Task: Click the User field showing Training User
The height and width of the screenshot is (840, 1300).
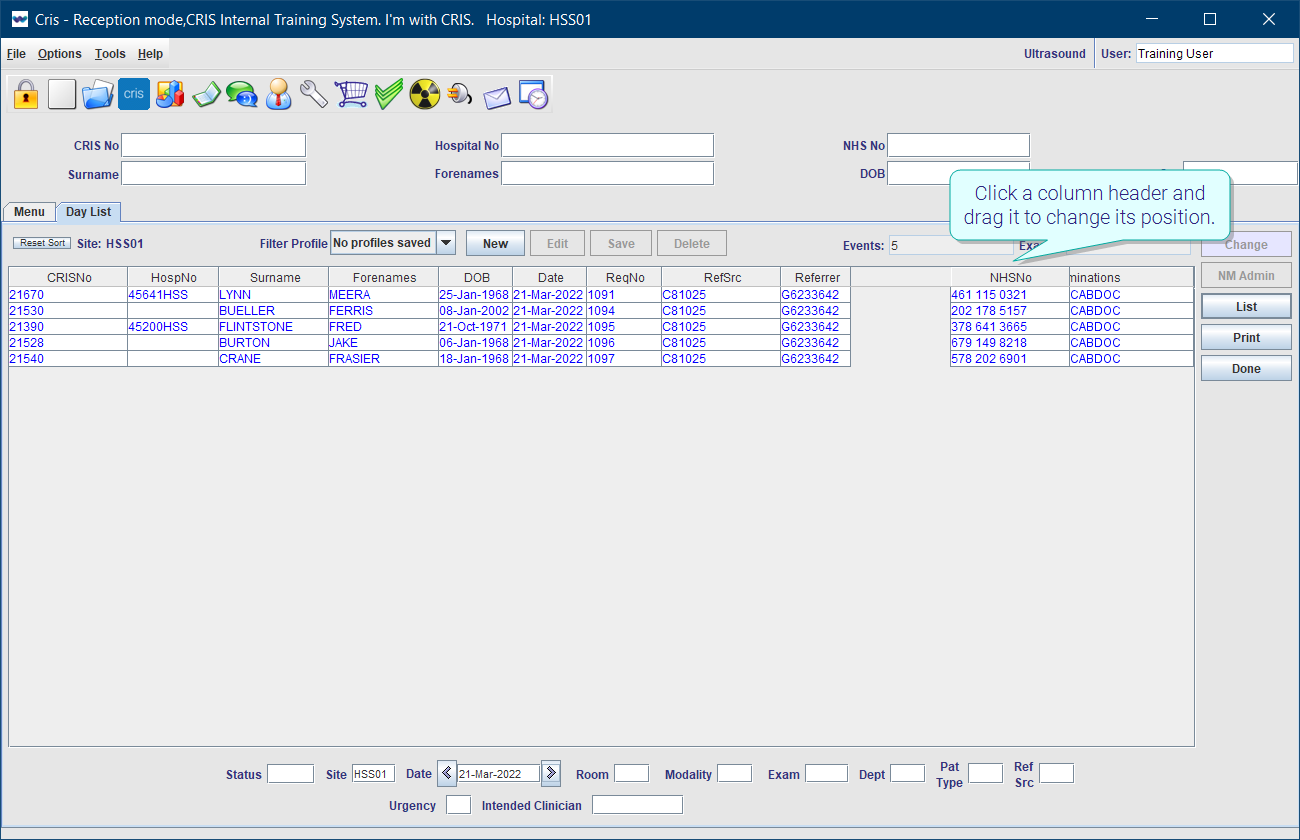Action: pos(1214,54)
